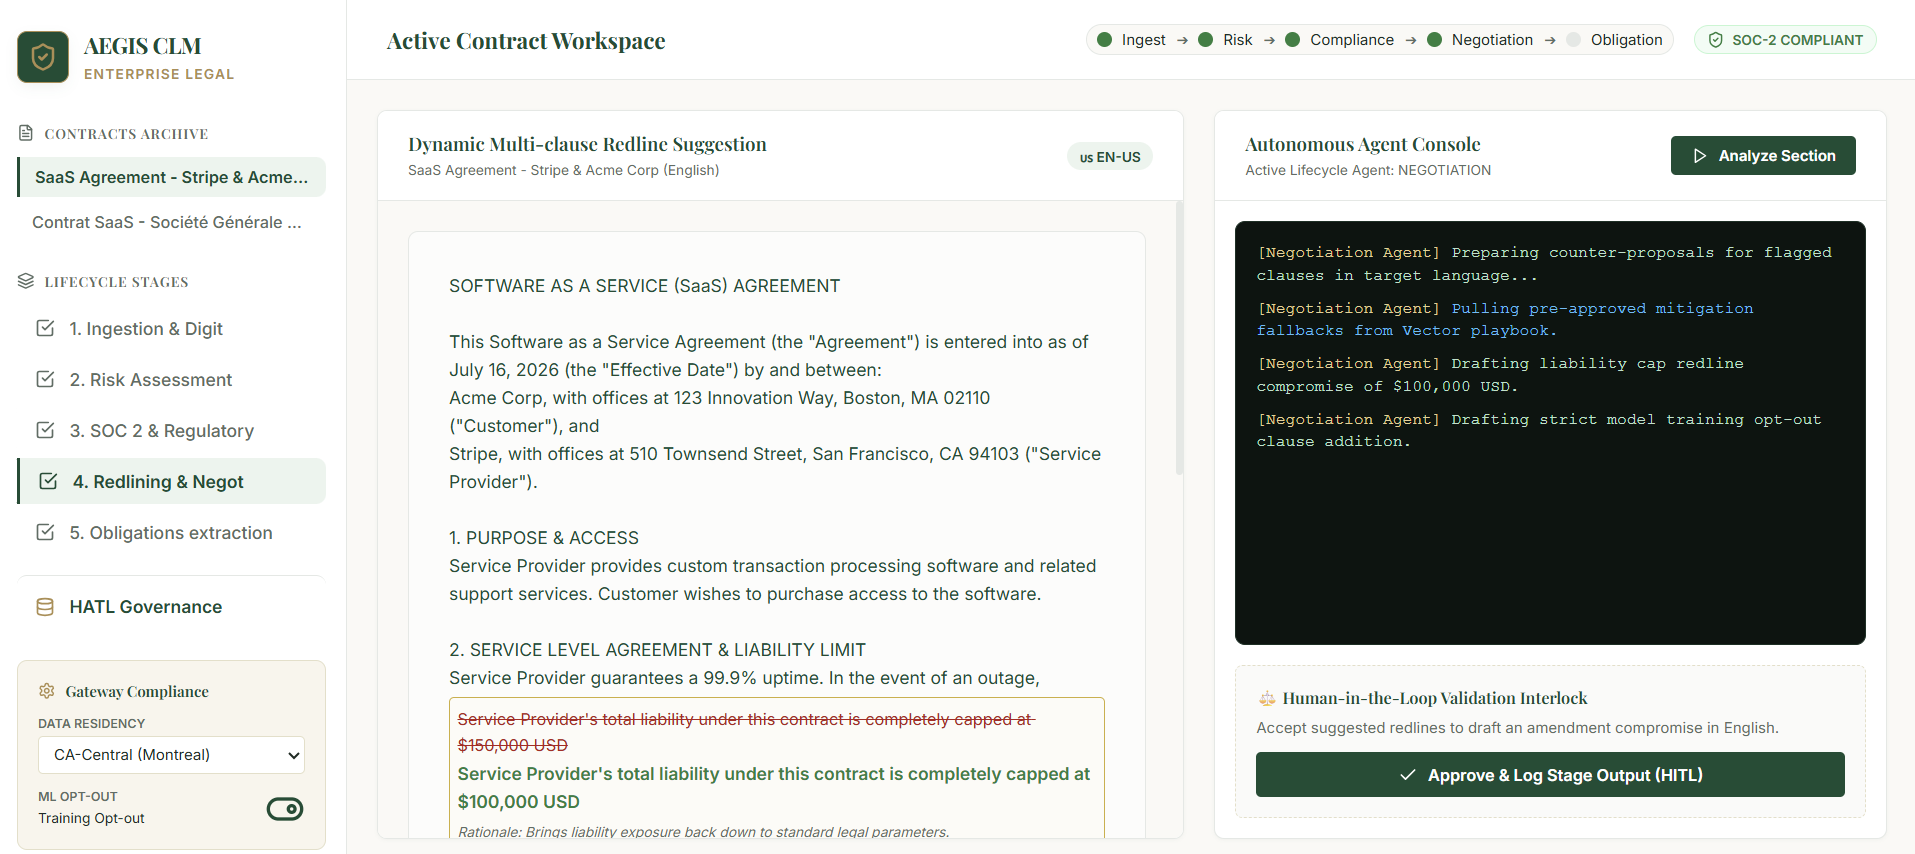Click the '1. PURPOSE & ACCESS' heading
Screen dimensions: 1915x854
(544, 538)
